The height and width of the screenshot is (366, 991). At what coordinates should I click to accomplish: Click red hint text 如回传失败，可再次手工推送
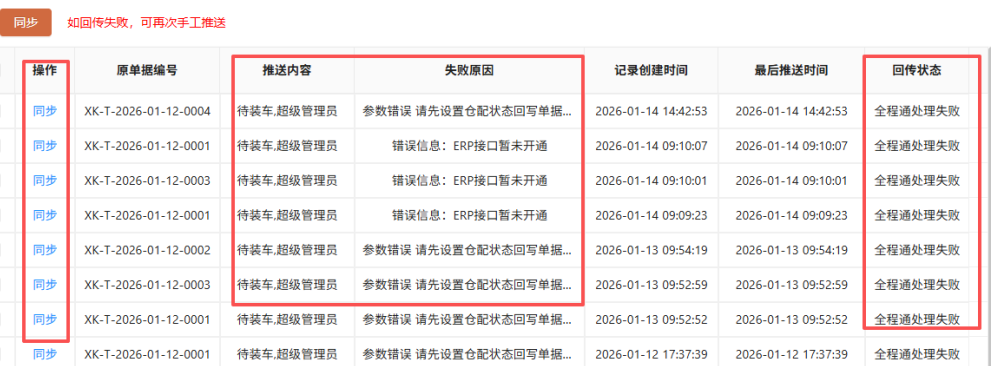point(147,23)
